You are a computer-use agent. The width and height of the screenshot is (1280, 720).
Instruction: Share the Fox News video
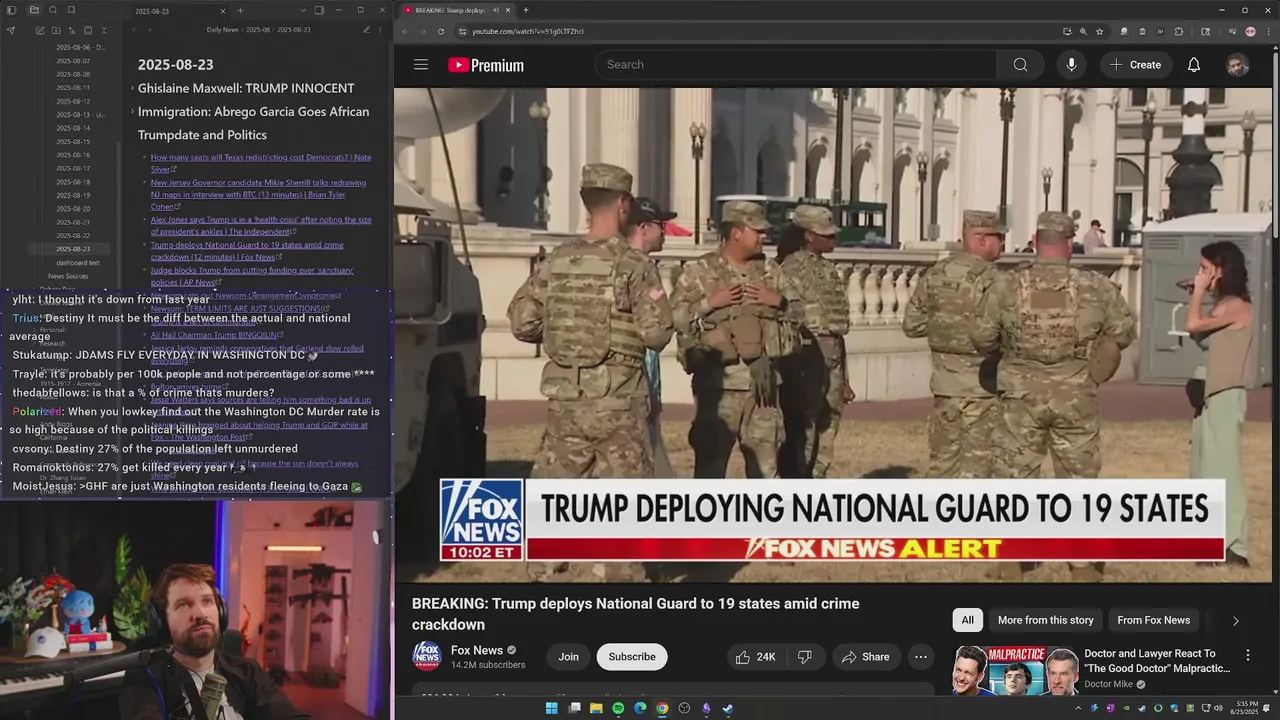865,657
